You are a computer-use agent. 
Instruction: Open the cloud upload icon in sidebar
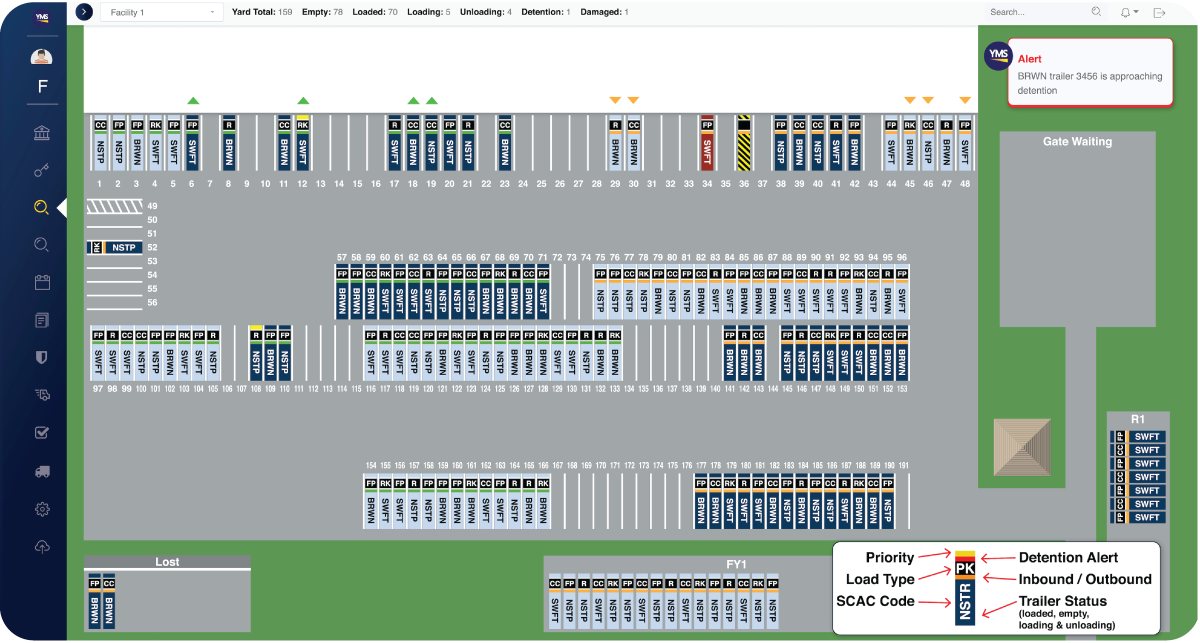click(42, 546)
